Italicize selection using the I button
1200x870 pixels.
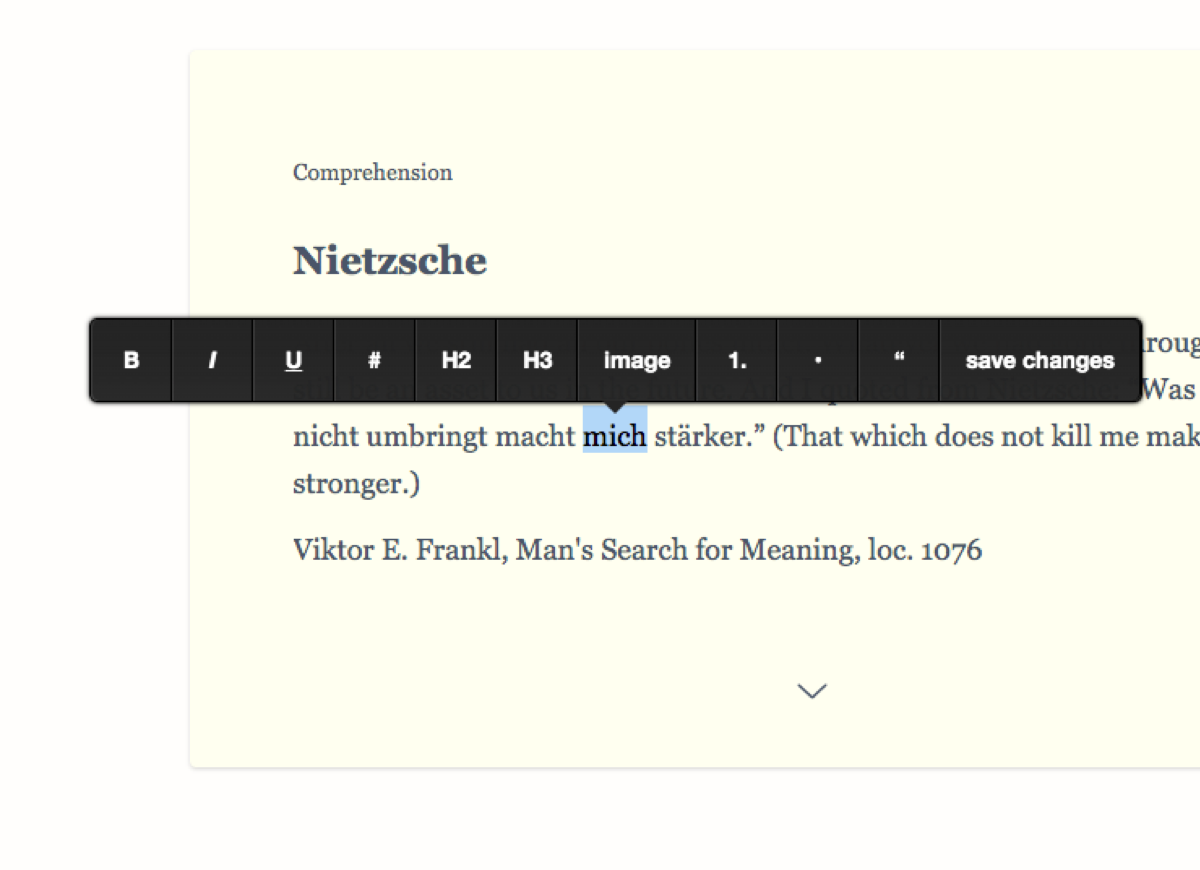click(x=212, y=360)
